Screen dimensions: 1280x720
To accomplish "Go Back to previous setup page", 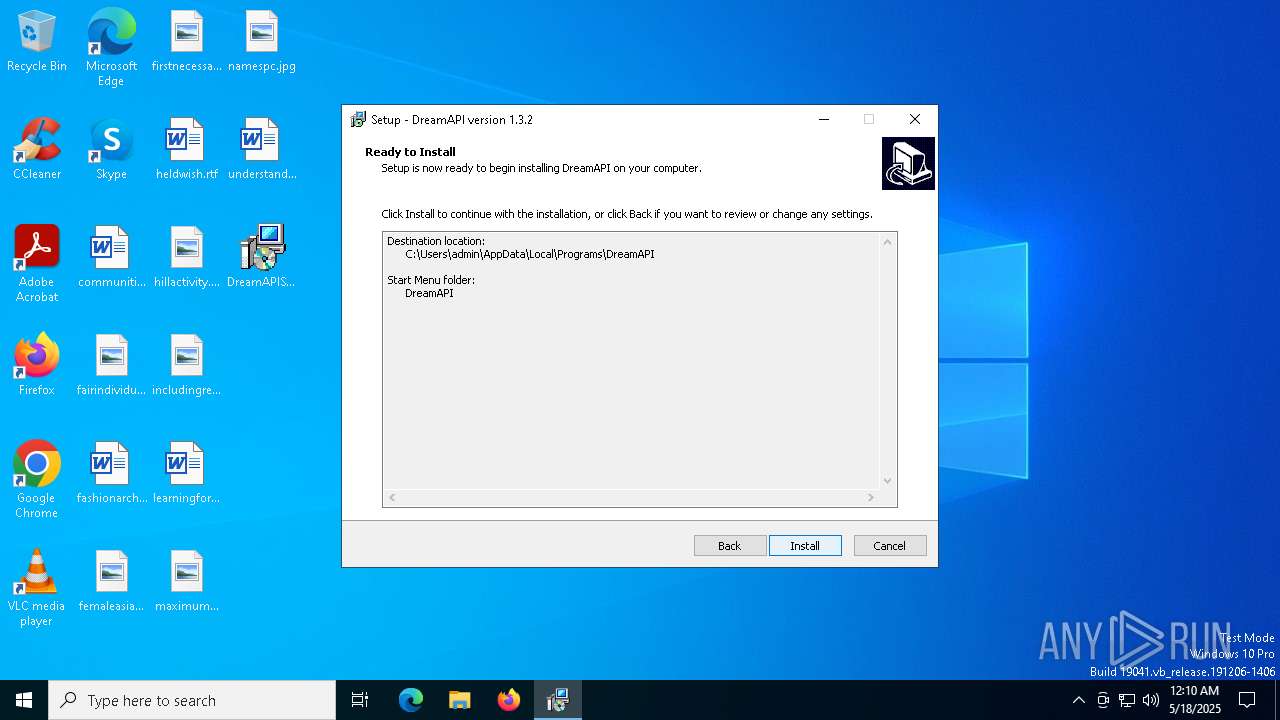I will click(x=730, y=545).
